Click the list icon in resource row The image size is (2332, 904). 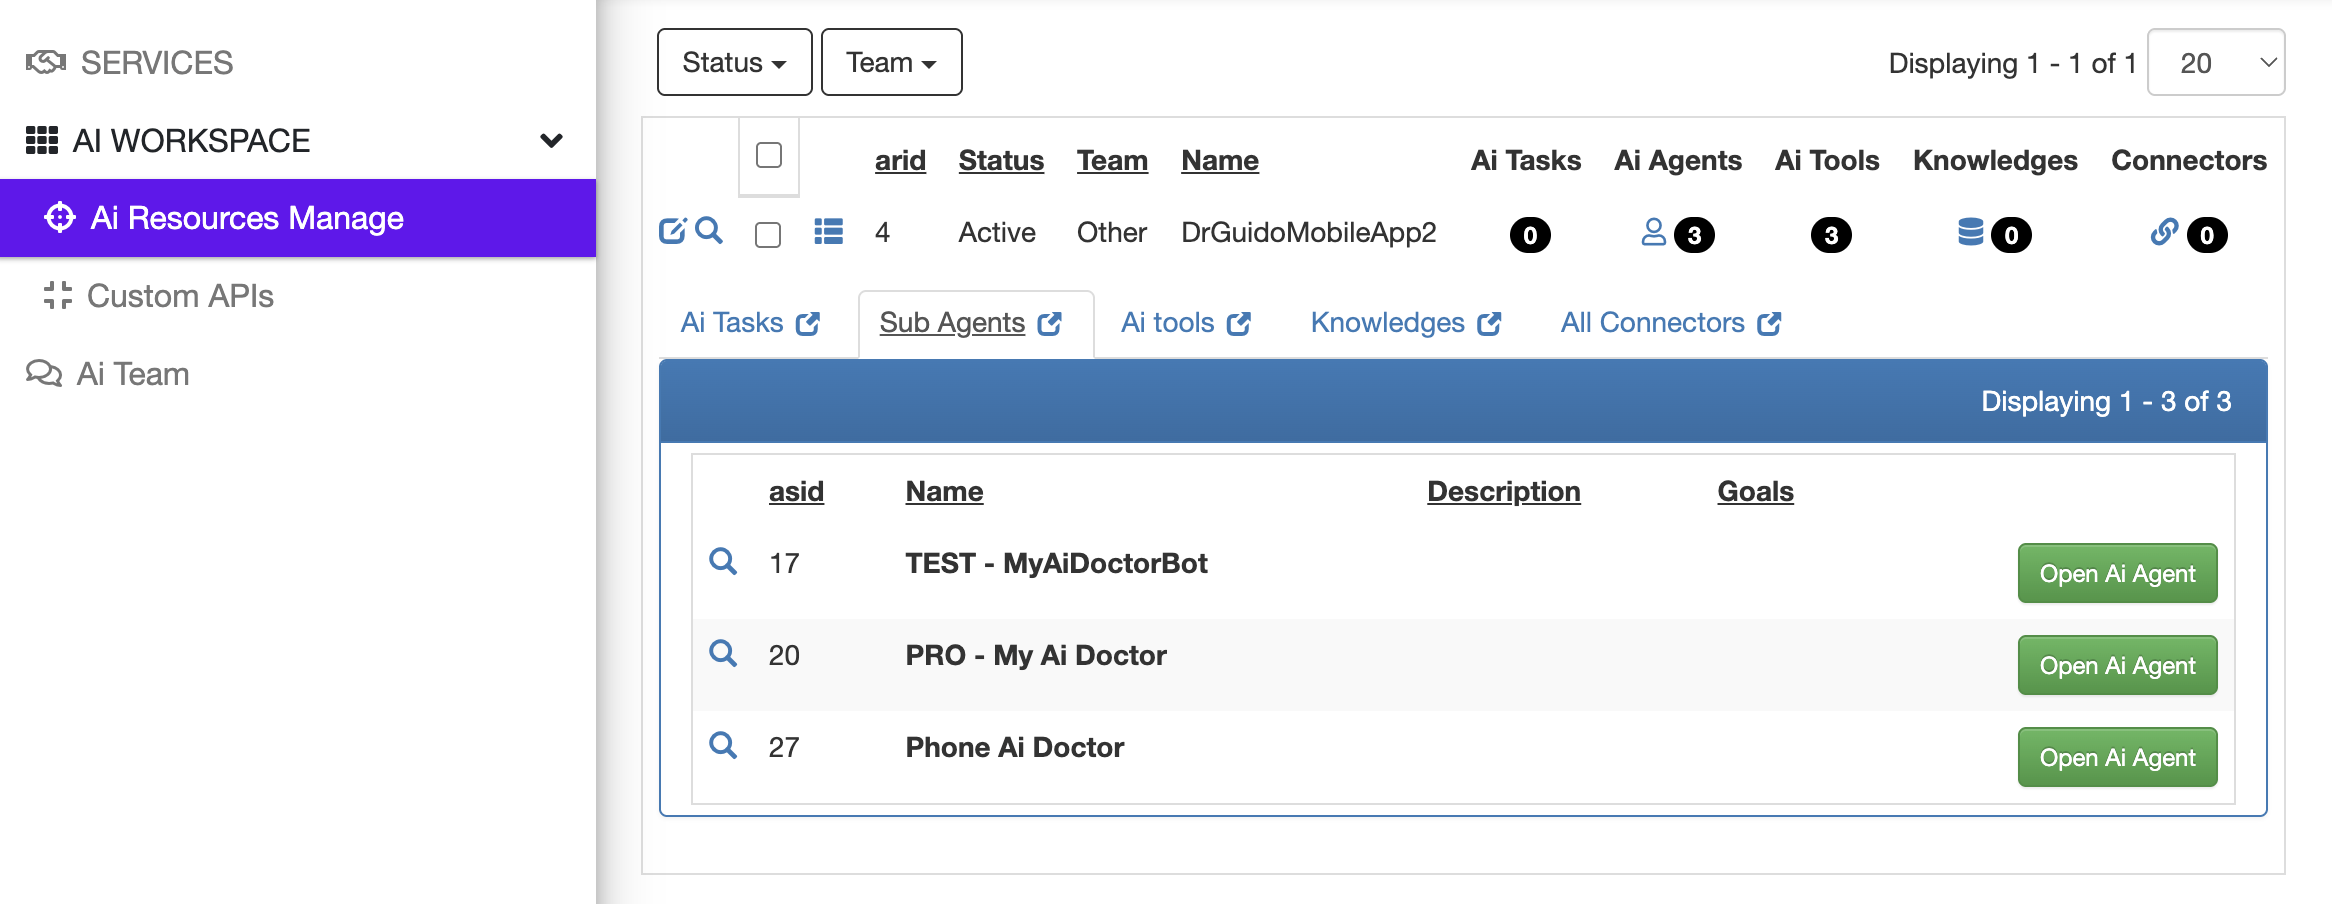(x=828, y=232)
